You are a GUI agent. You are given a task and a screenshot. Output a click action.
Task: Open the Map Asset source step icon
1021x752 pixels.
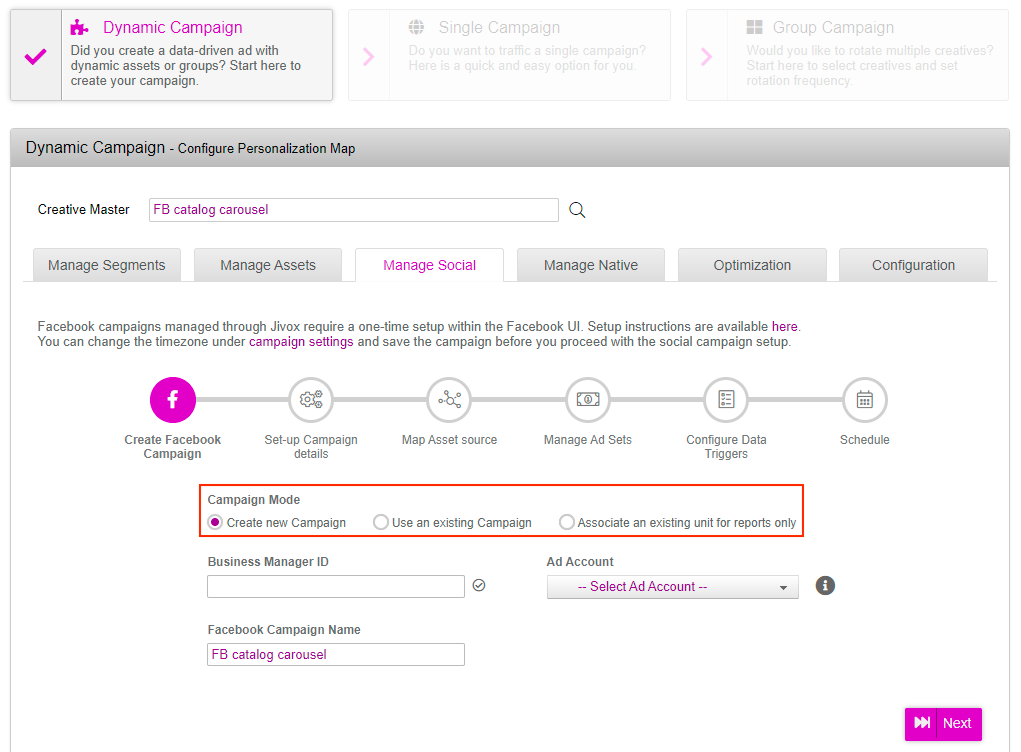click(449, 400)
